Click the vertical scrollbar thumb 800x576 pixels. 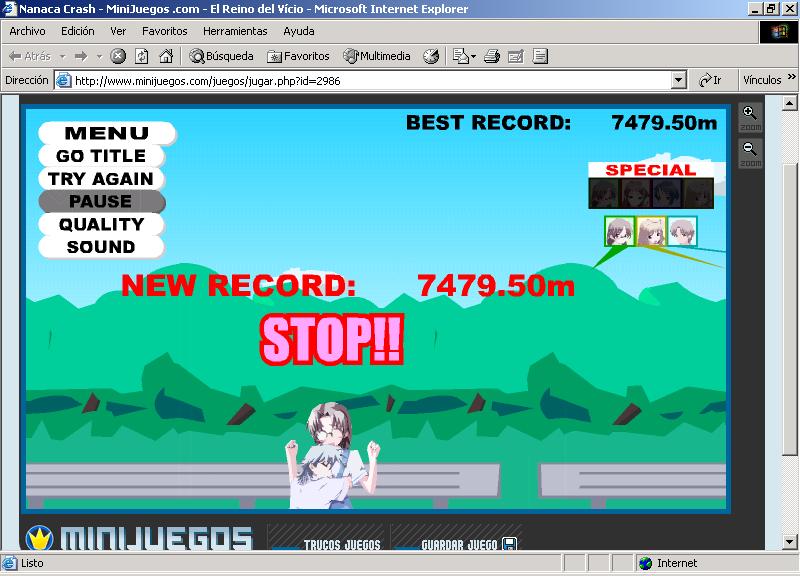[x=789, y=310]
